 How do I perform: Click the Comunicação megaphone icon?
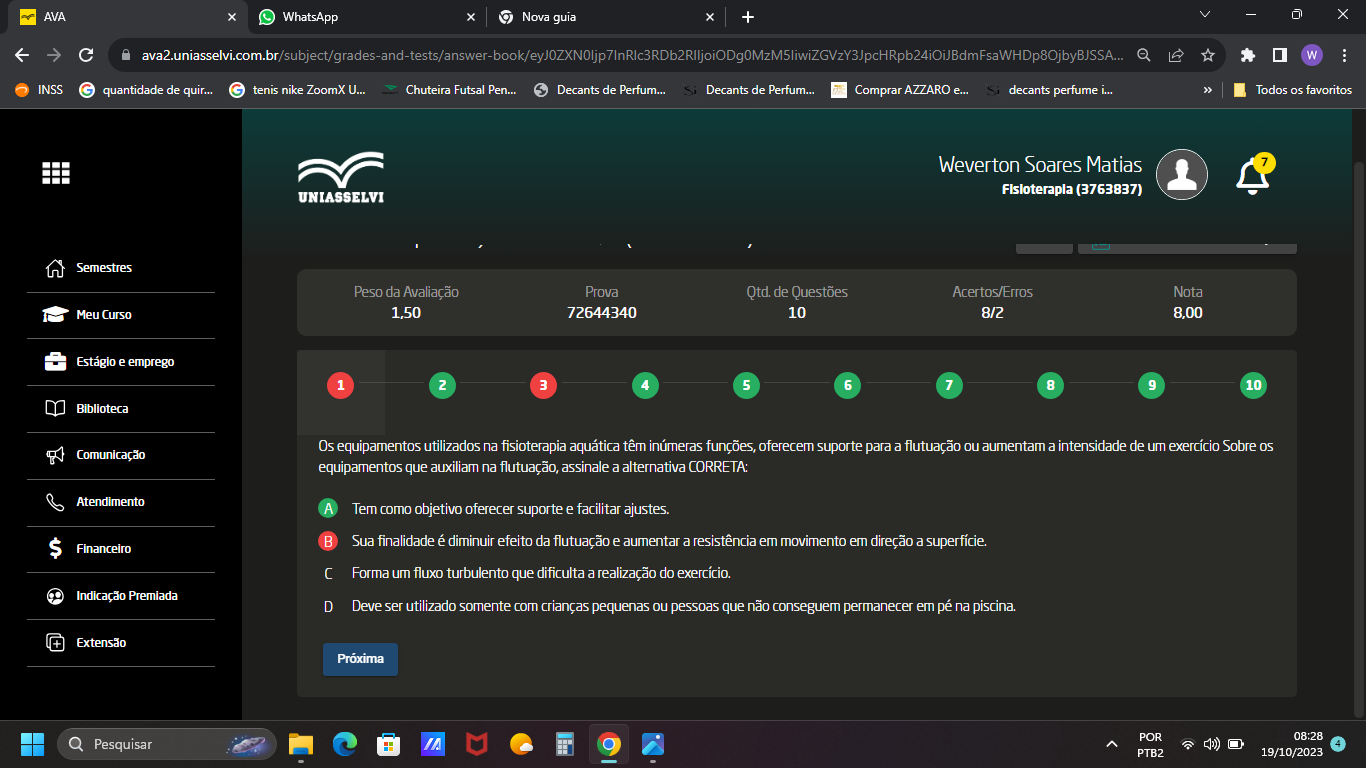[56, 455]
